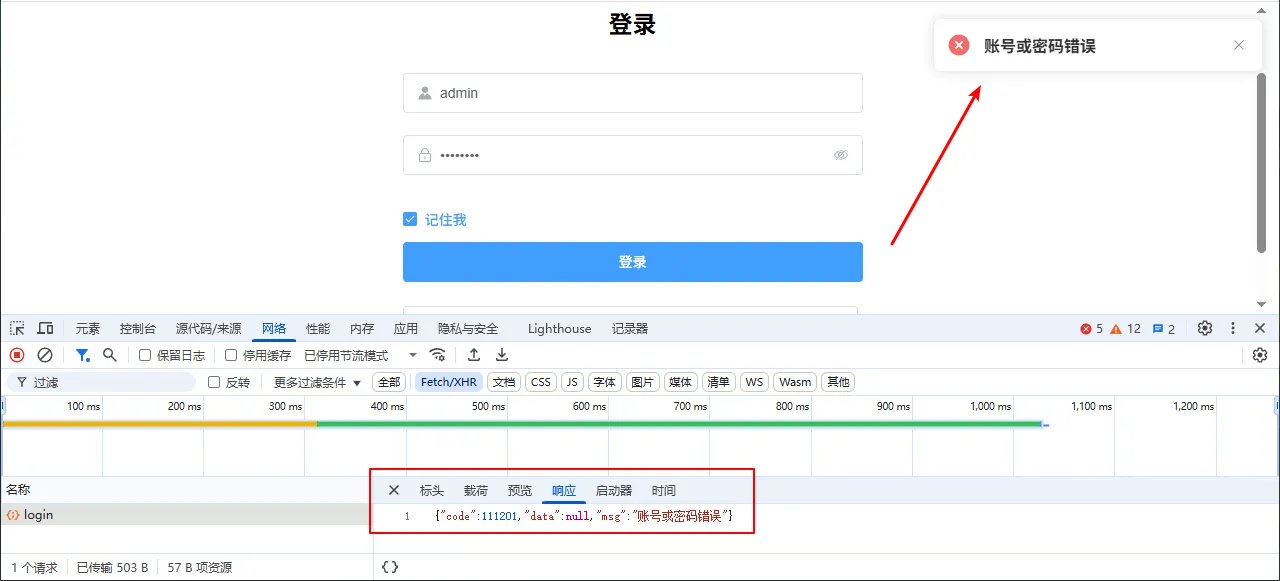Dismiss the error notification toast
This screenshot has width=1280, height=581.
(1239, 45)
